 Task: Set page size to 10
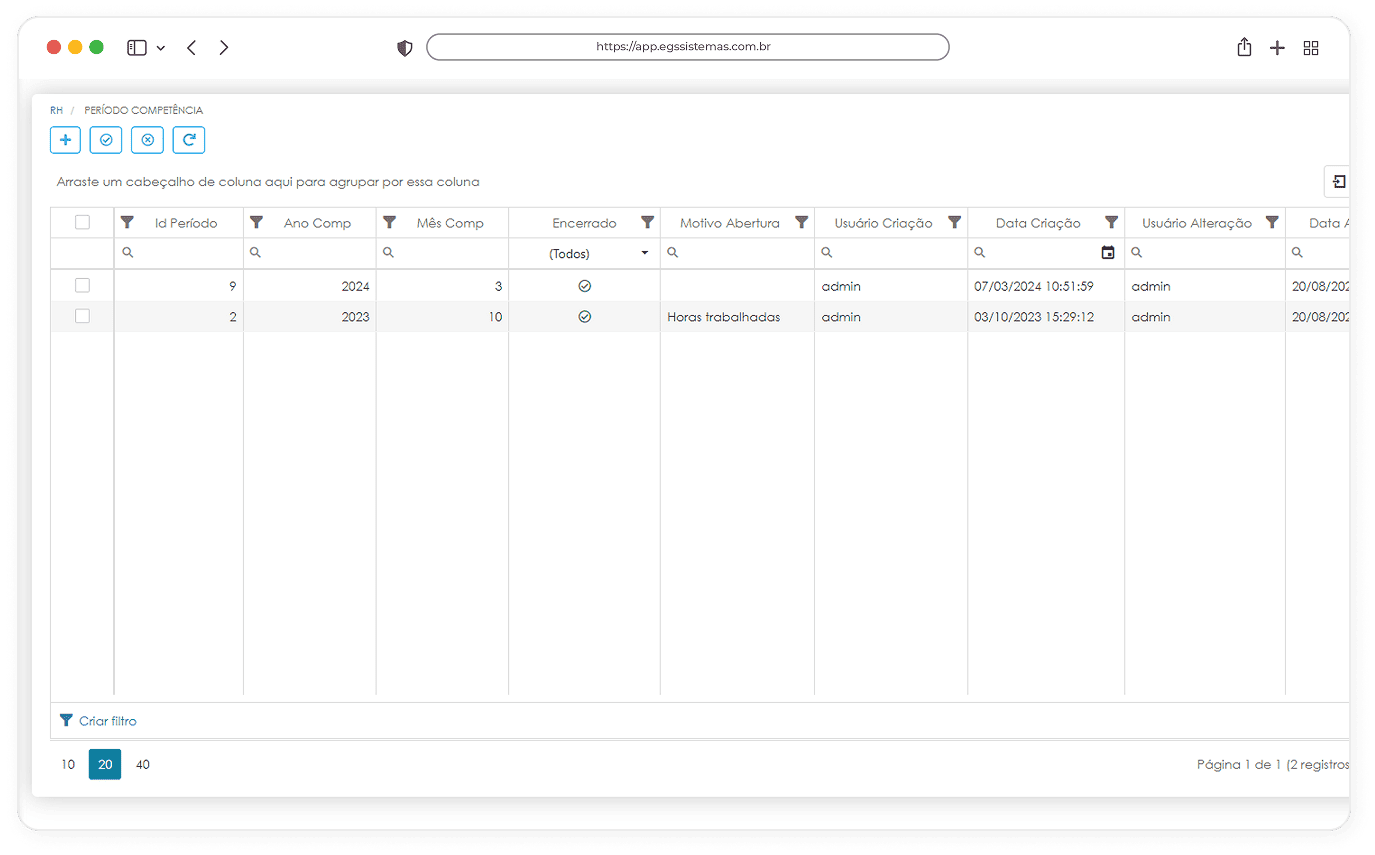[x=68, y=764]
